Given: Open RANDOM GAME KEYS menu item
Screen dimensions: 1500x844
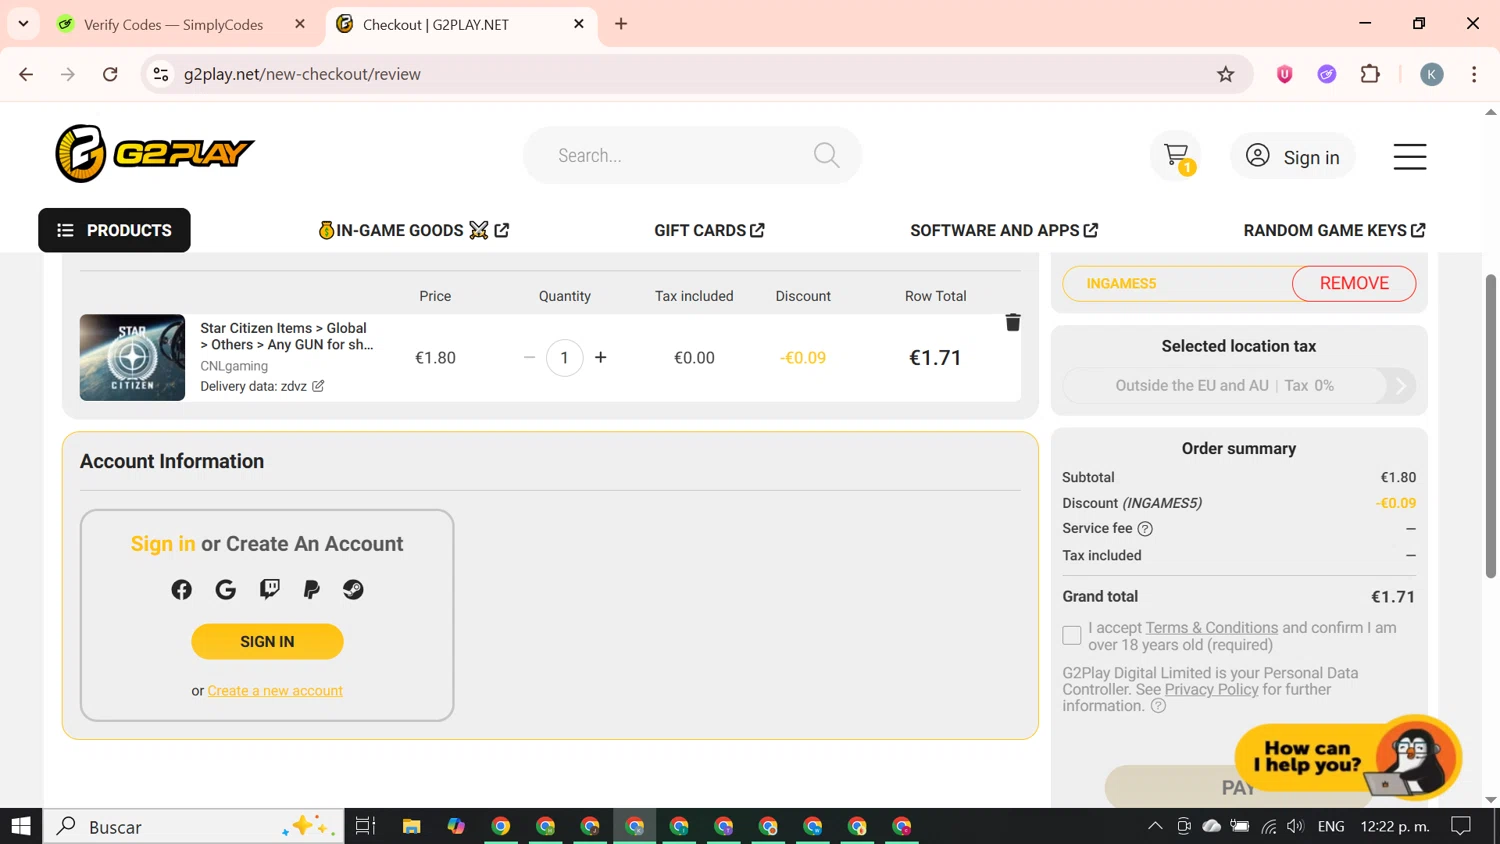Looking at the screenshot, I should click(x=1334, y=230).
